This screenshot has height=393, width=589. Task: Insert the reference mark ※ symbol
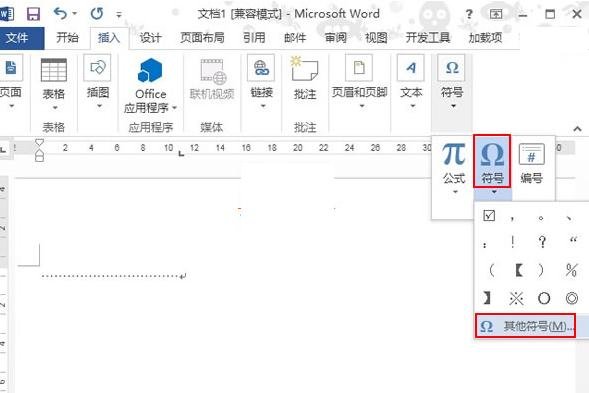click(x=516, y=298)
